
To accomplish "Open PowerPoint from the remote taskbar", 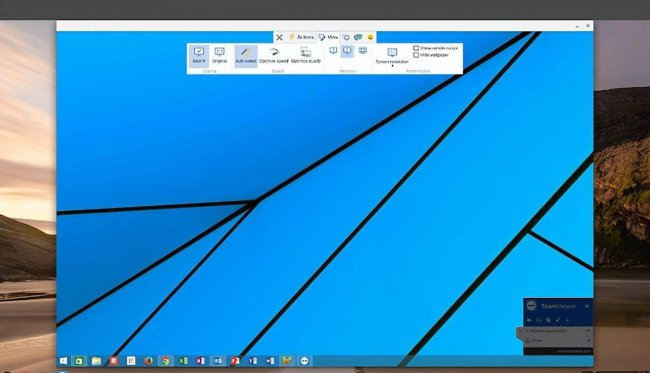I will pyautogui.click(x=235, y=361).
